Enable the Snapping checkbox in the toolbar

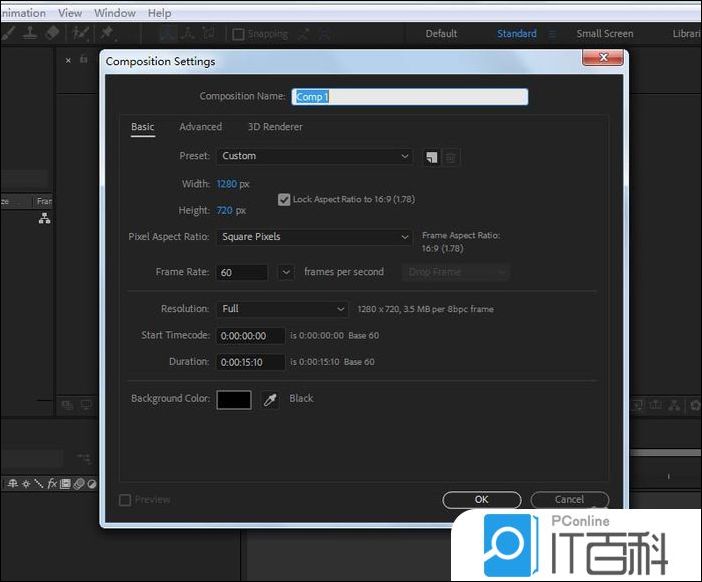[x=238, y=34]
